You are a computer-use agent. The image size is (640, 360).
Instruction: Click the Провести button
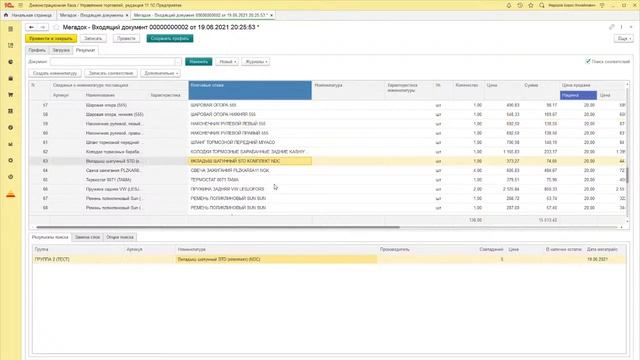(126, 38)
